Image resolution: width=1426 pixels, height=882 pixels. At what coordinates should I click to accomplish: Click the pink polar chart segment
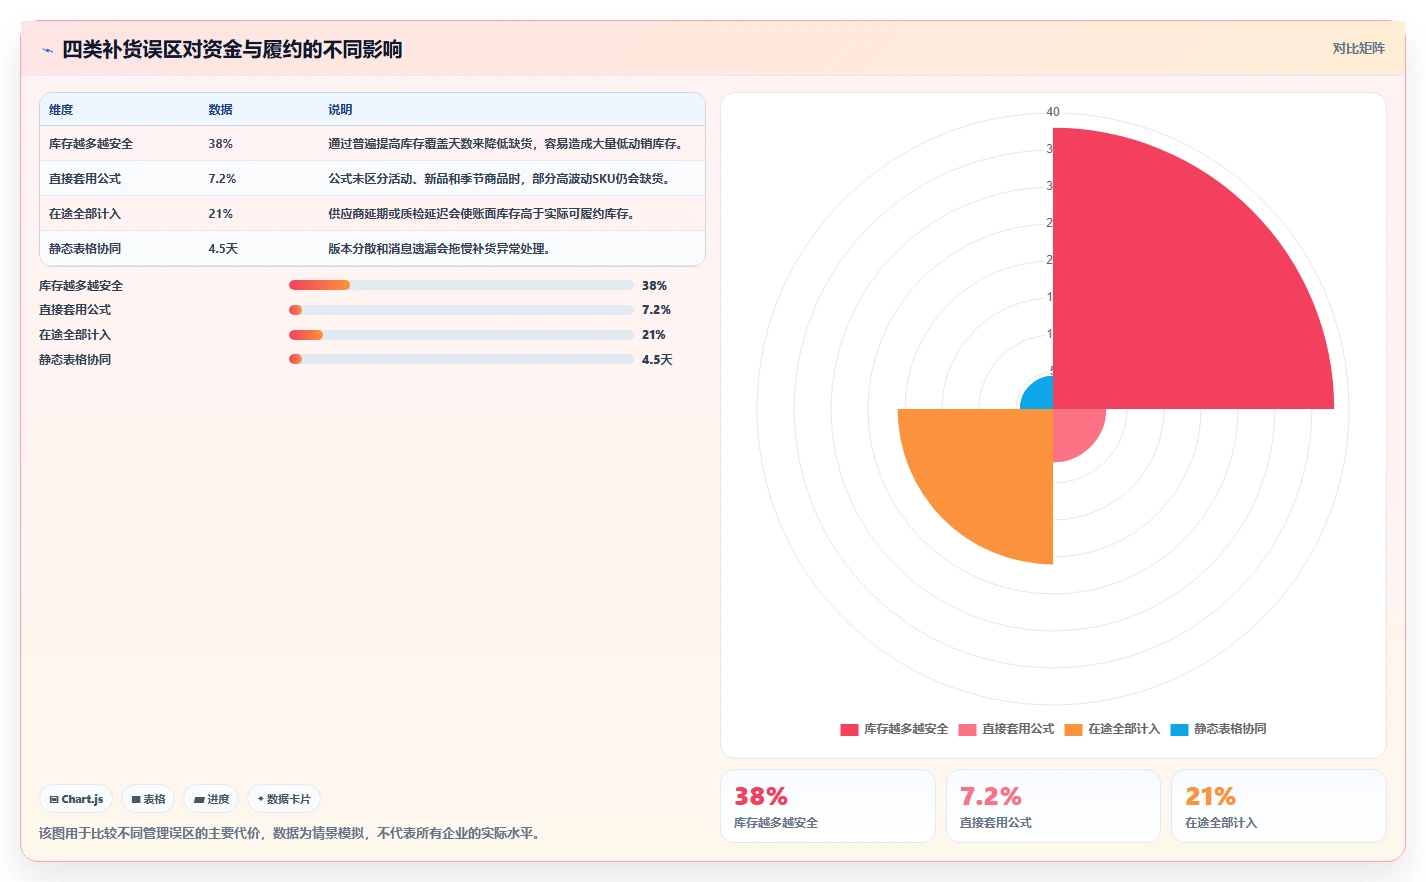pyautogui.click(x=1074, y=430)
